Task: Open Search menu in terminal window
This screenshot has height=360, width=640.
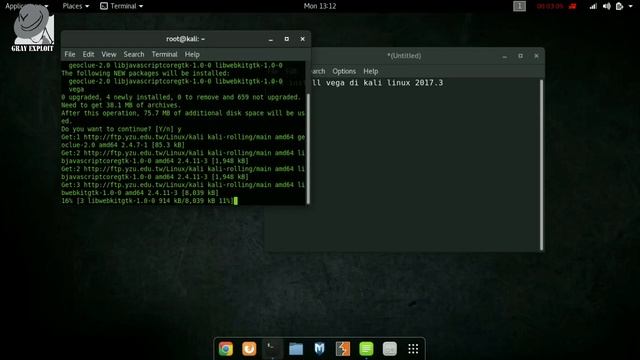Action: coord(134,54)
